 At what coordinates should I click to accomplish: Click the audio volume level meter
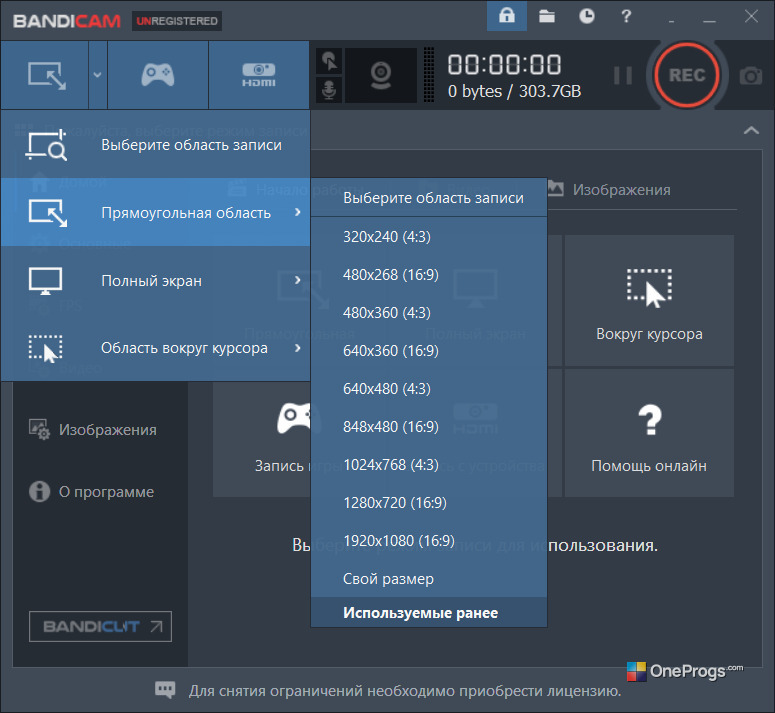(429, 75)
